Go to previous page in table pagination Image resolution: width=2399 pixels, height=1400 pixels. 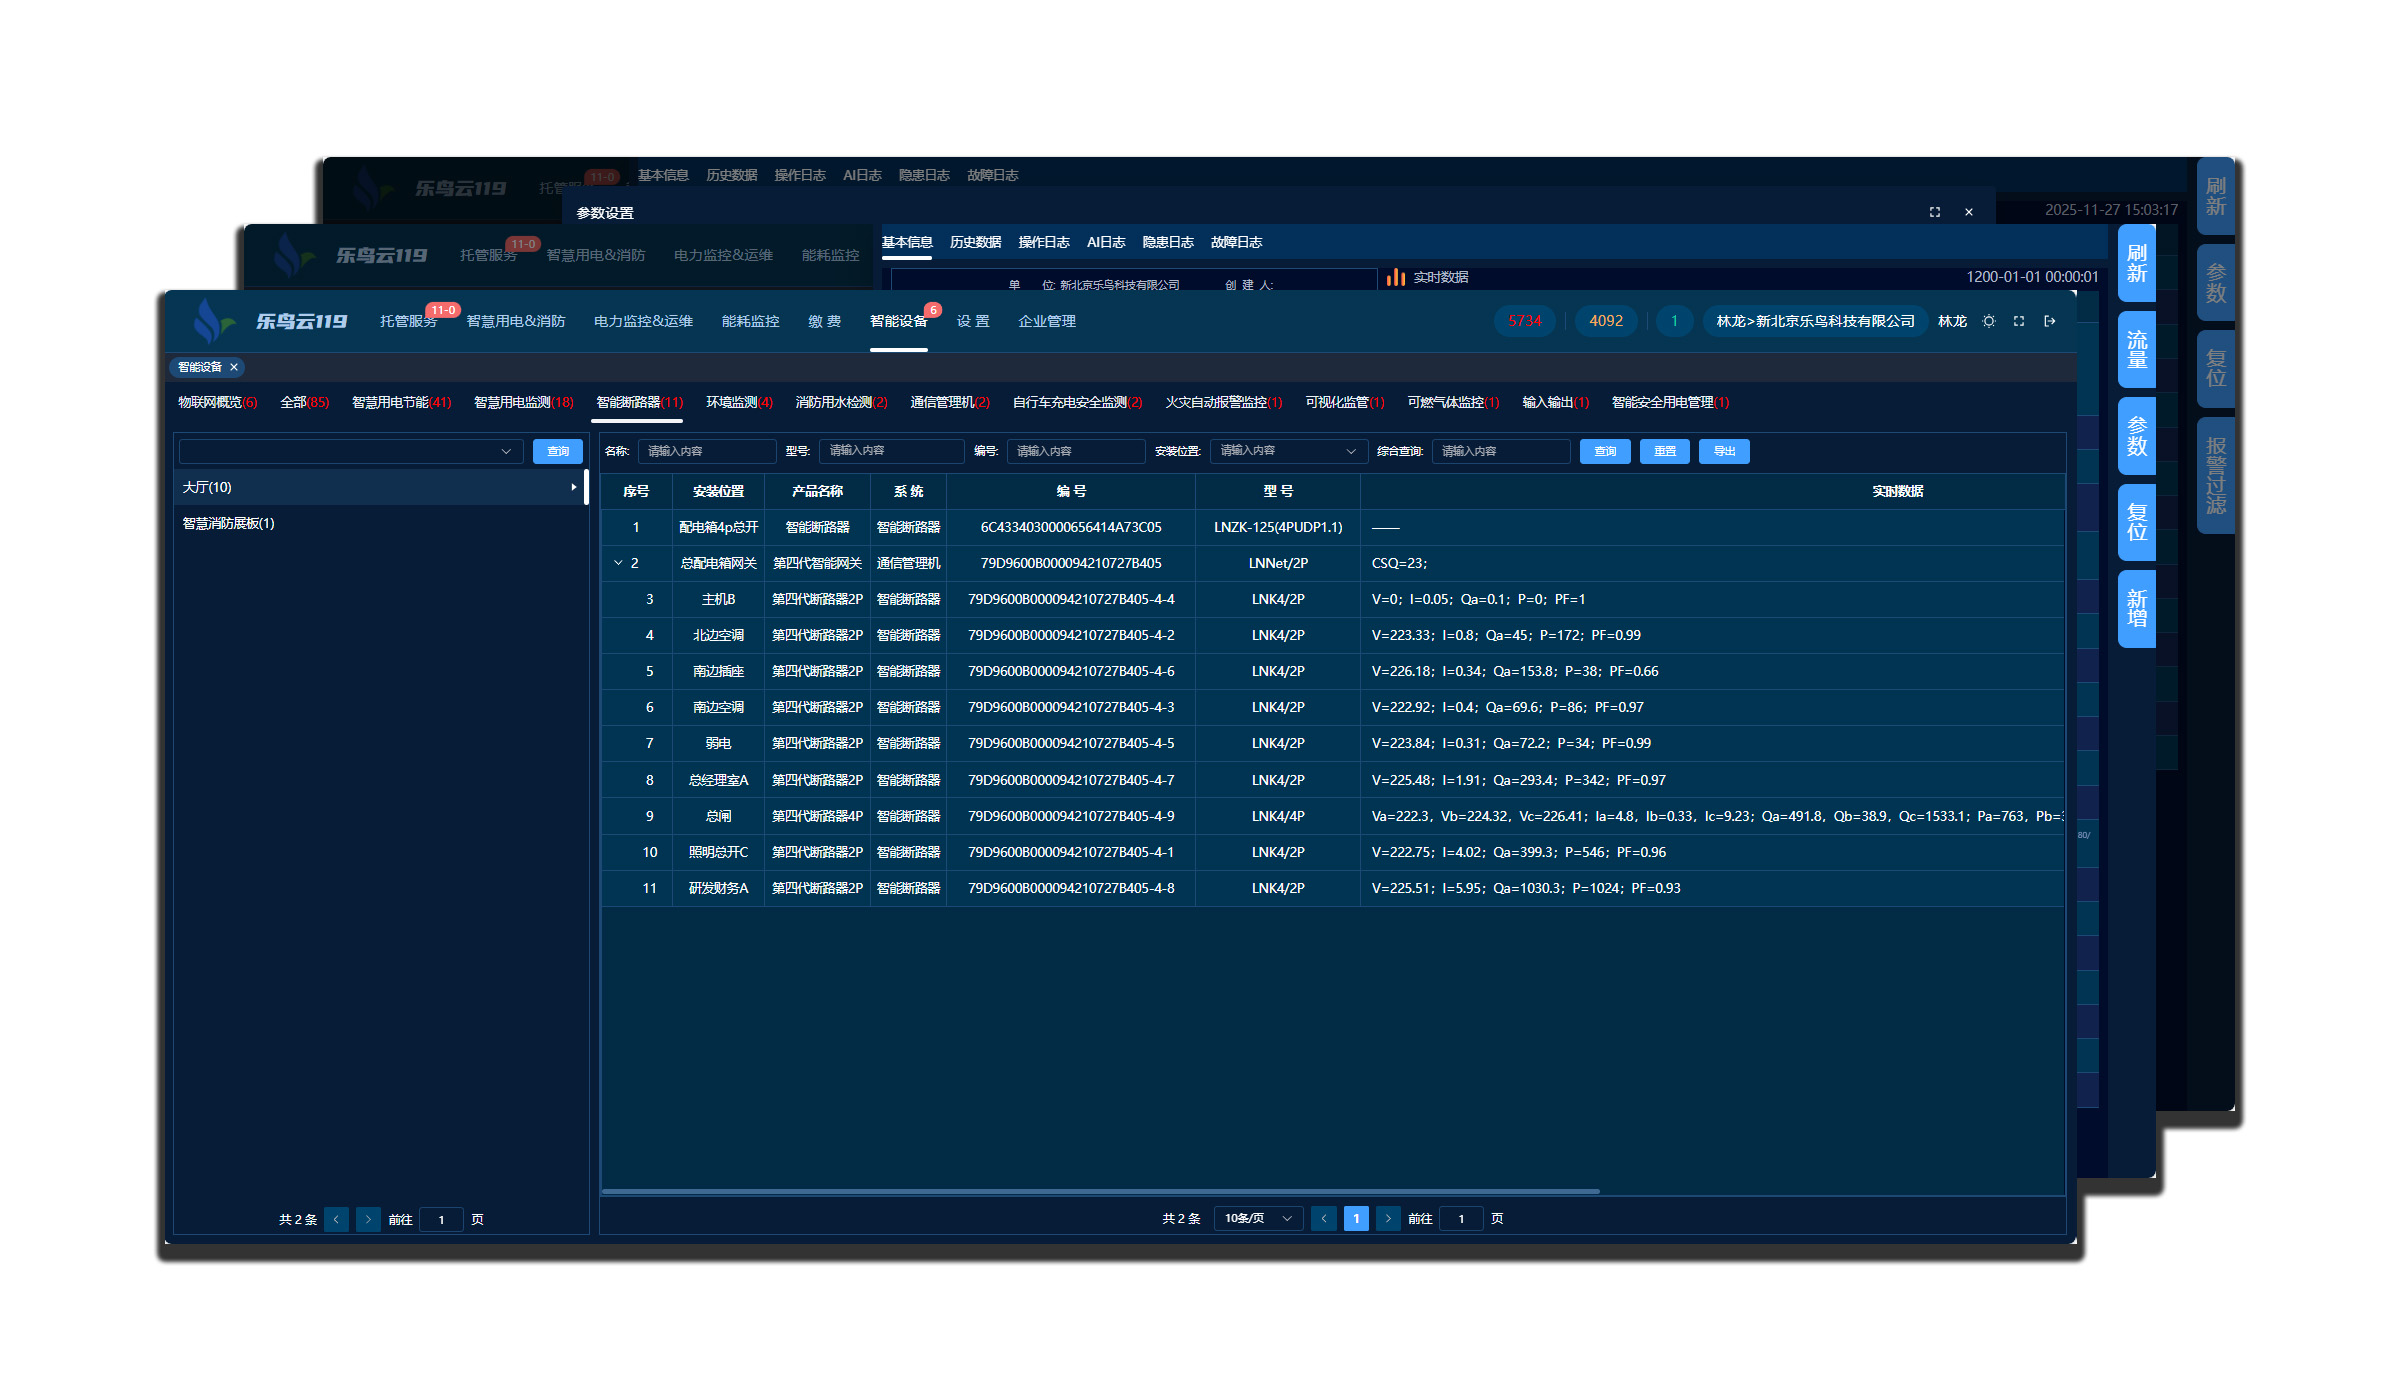point(1324,1218)
